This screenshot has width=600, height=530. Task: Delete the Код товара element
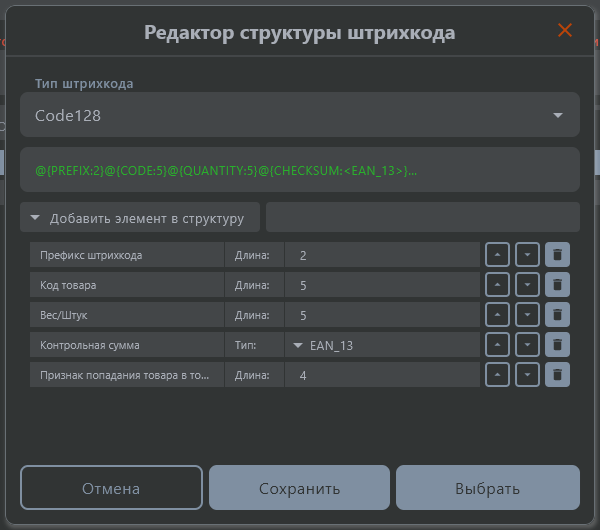click(557, 285)
